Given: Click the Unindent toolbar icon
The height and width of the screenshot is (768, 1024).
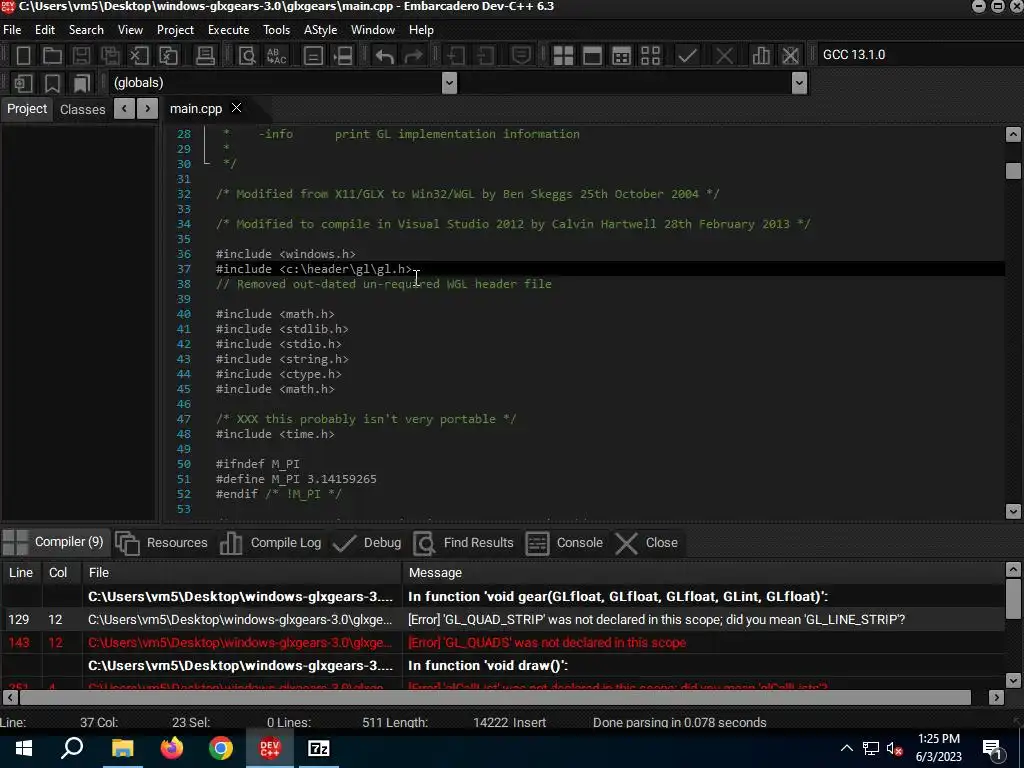Looking at the screenshot, I should 485,56.
